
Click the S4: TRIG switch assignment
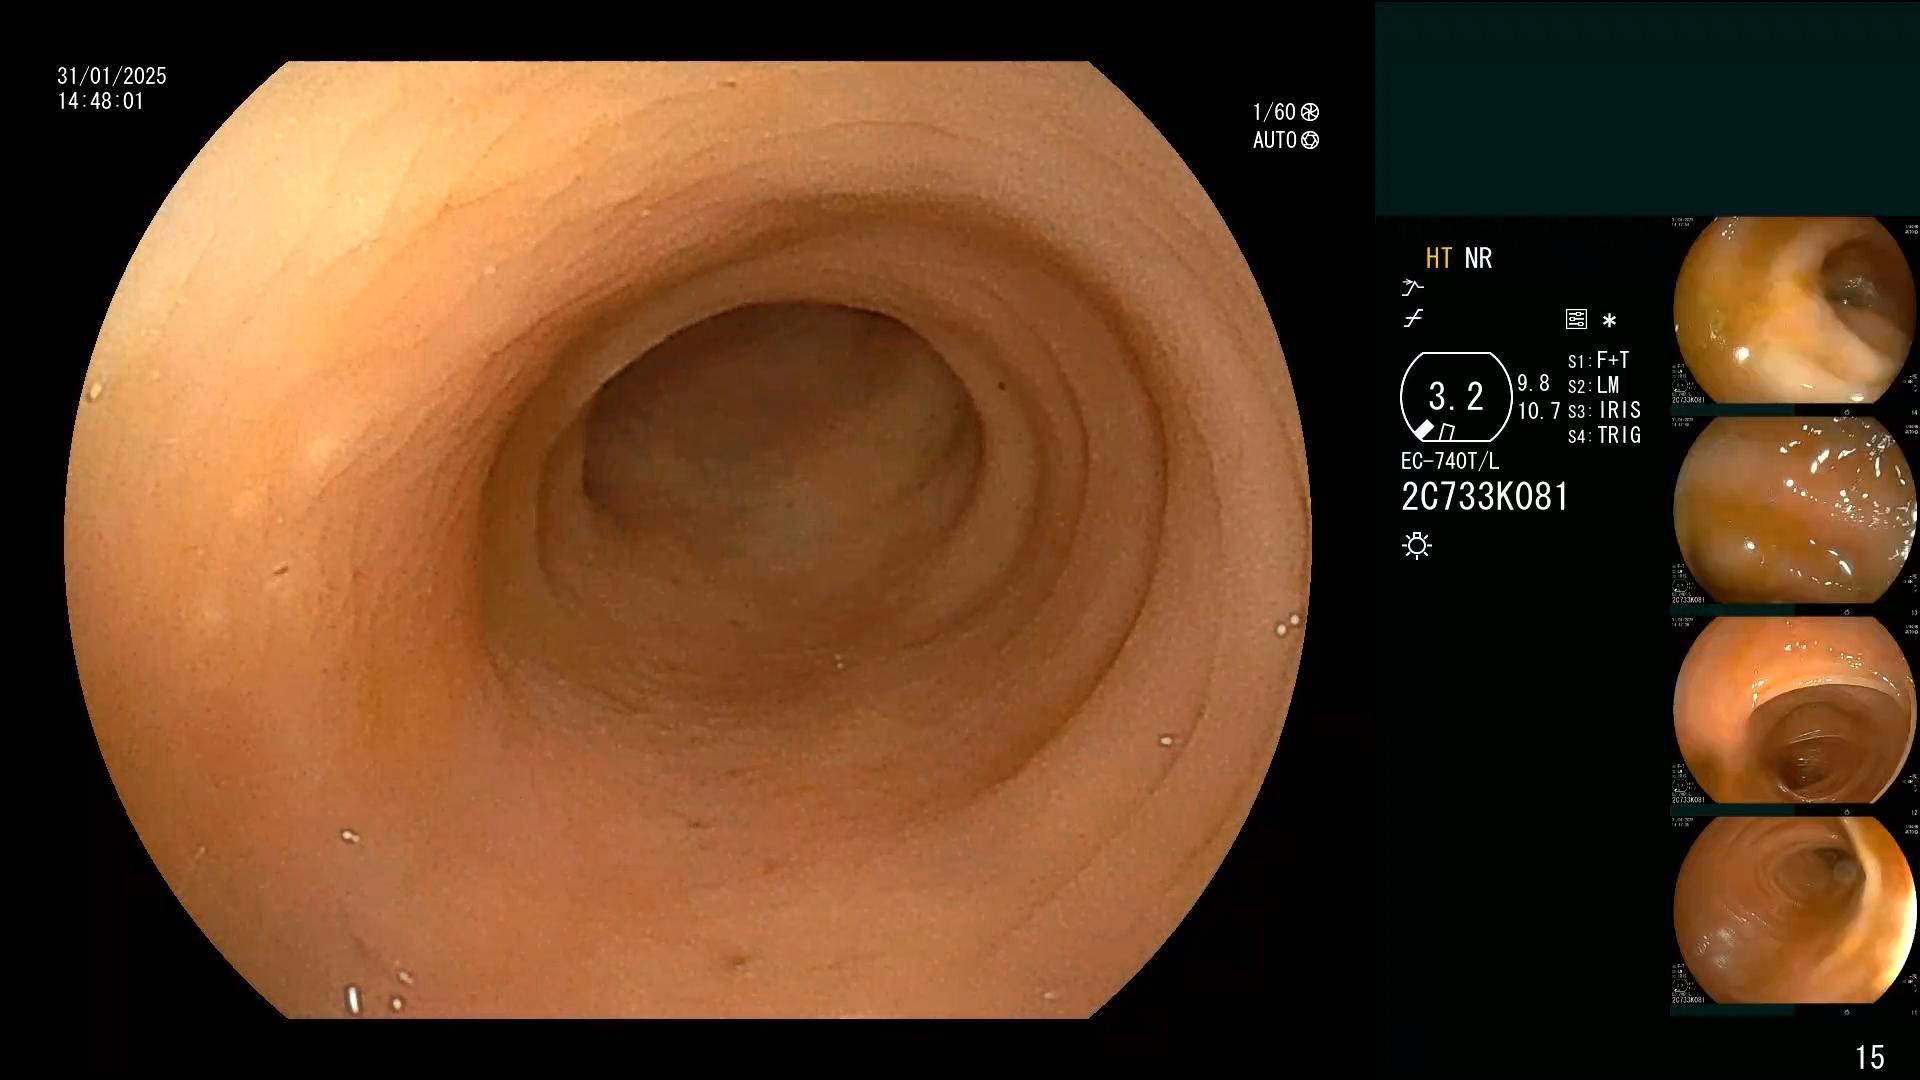click(1604, 435)
